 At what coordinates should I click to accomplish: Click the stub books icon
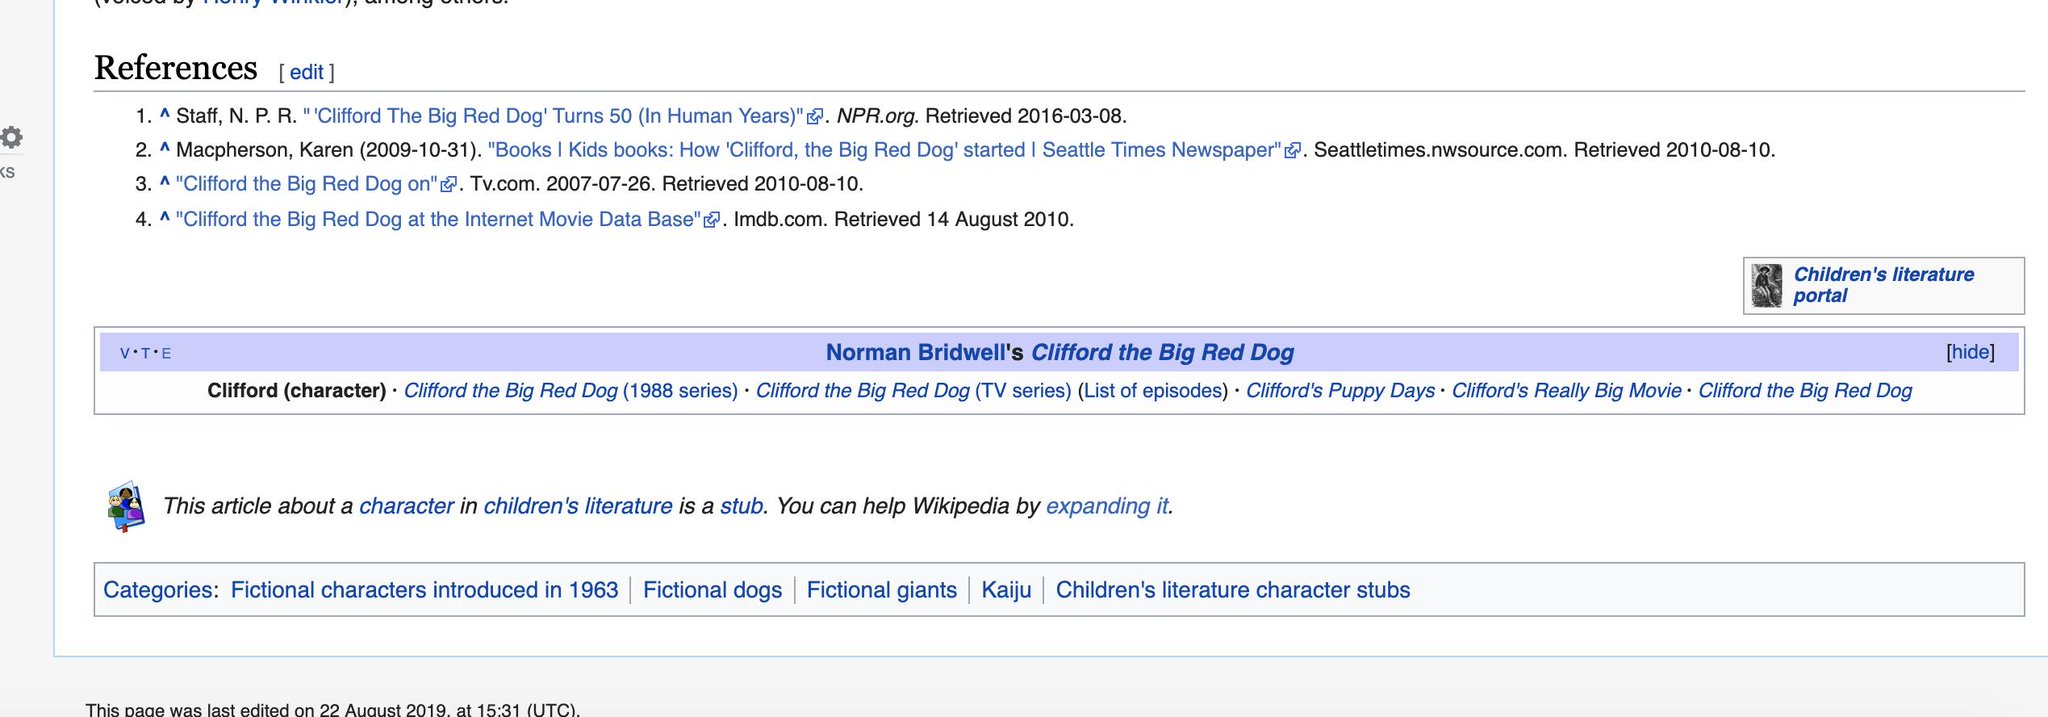point(126,506)
